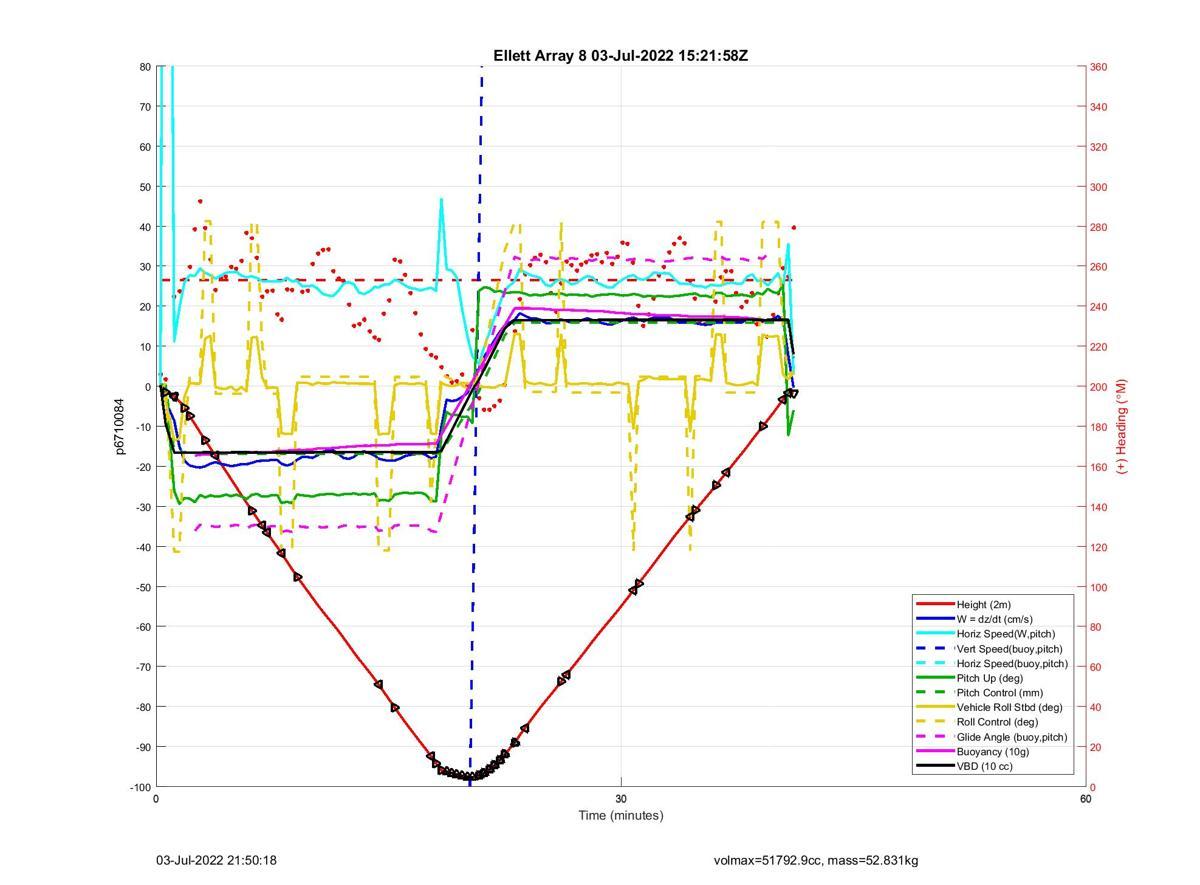Image resolution: width=1200 pixels, height=885 pixels.
Task: Click the 70 tick on left axis
Action: coord(144,107)
